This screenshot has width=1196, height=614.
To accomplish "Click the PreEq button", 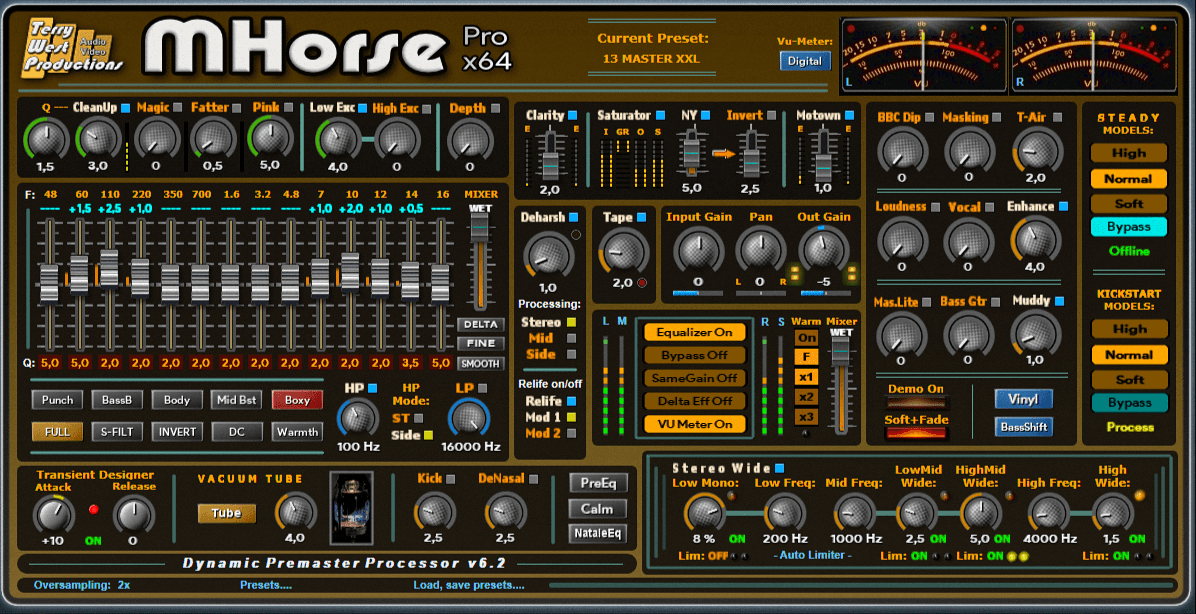I will 599,483.
